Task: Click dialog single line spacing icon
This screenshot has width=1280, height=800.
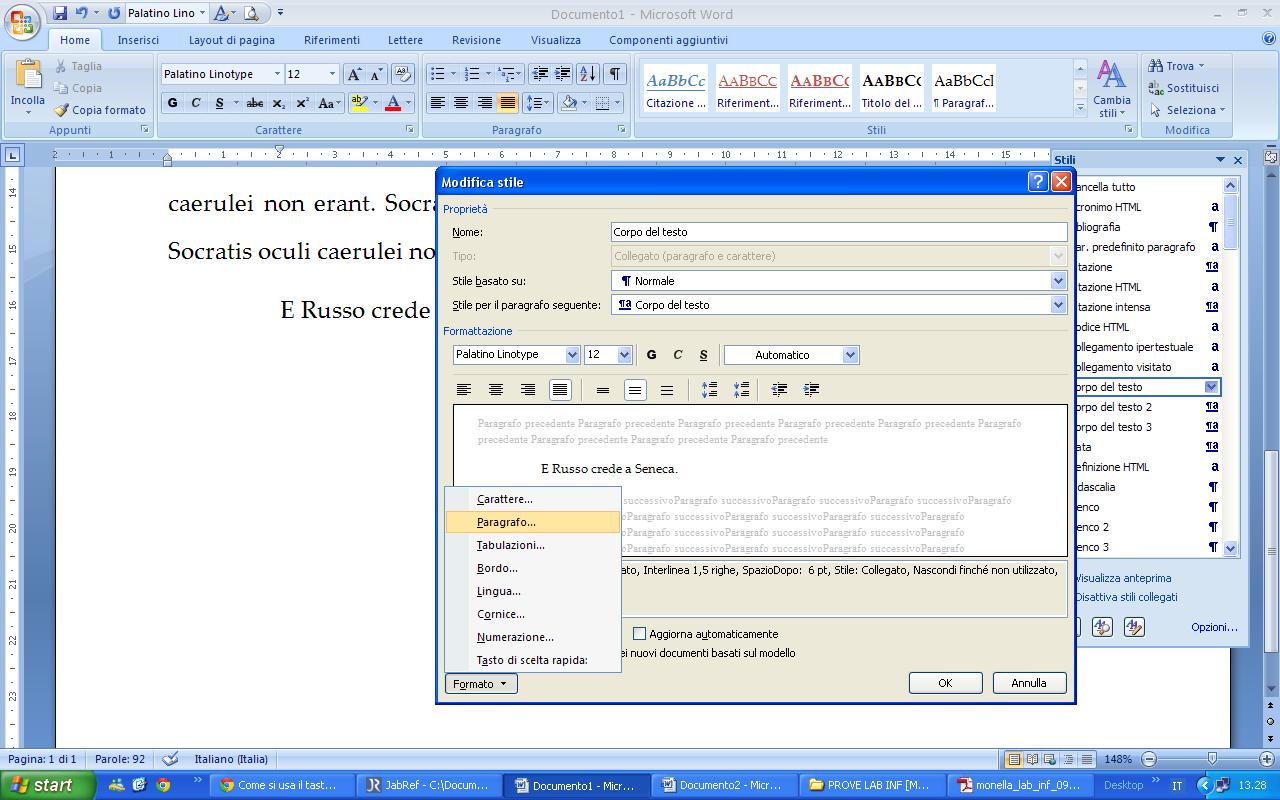Action: coord(602,390)
